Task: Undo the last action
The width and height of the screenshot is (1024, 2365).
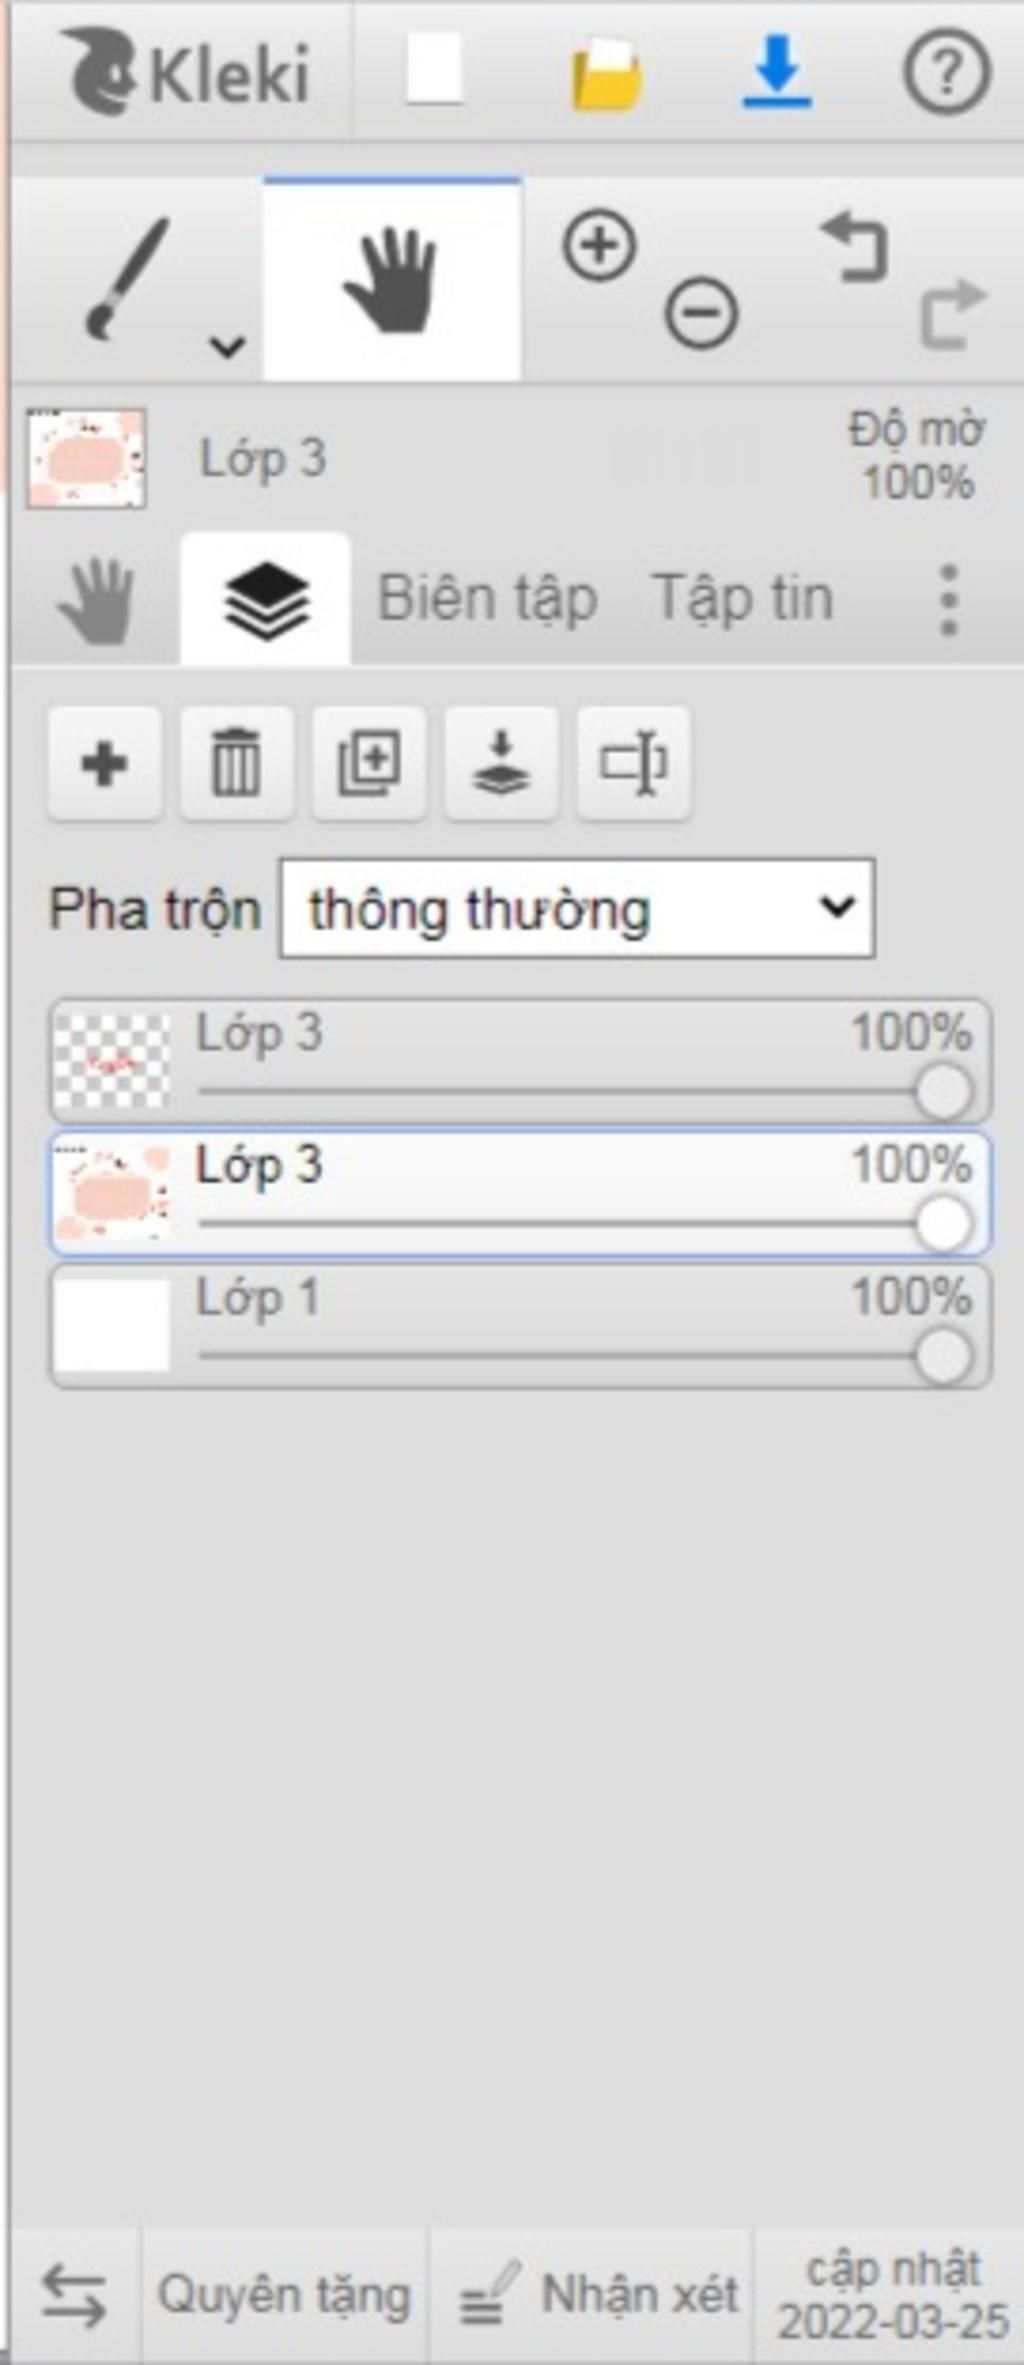Action: (855, 245)
